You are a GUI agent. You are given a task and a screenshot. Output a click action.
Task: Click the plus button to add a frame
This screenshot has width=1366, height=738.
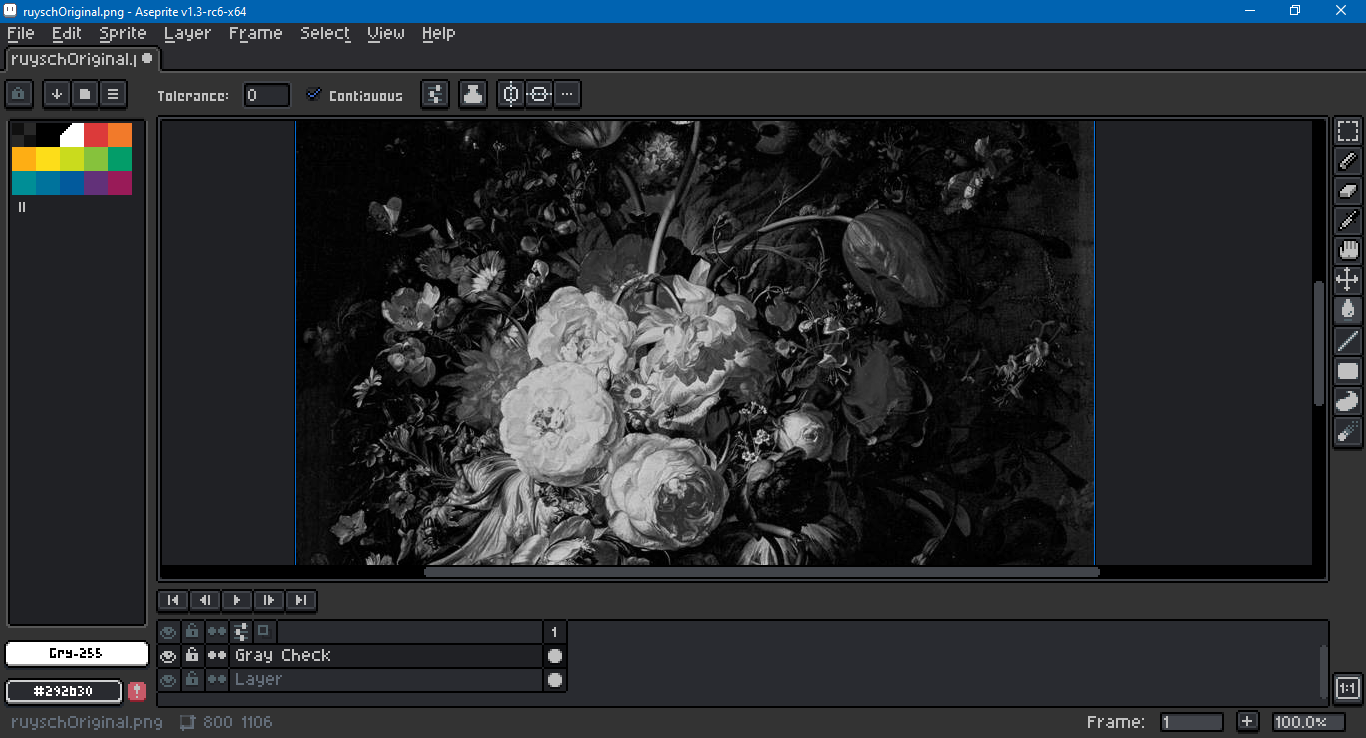(x=1247, y=722)
